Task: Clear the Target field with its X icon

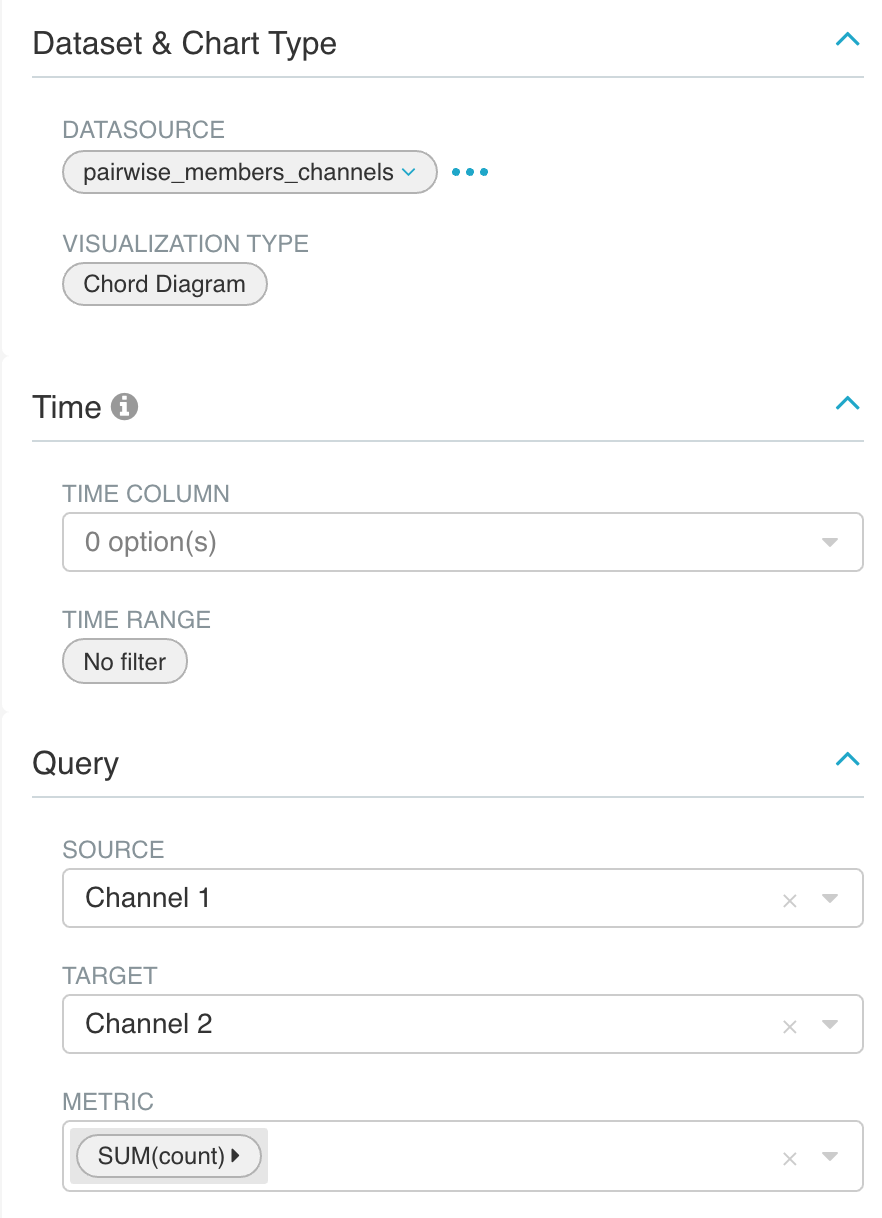Action: coord(789,1026)
